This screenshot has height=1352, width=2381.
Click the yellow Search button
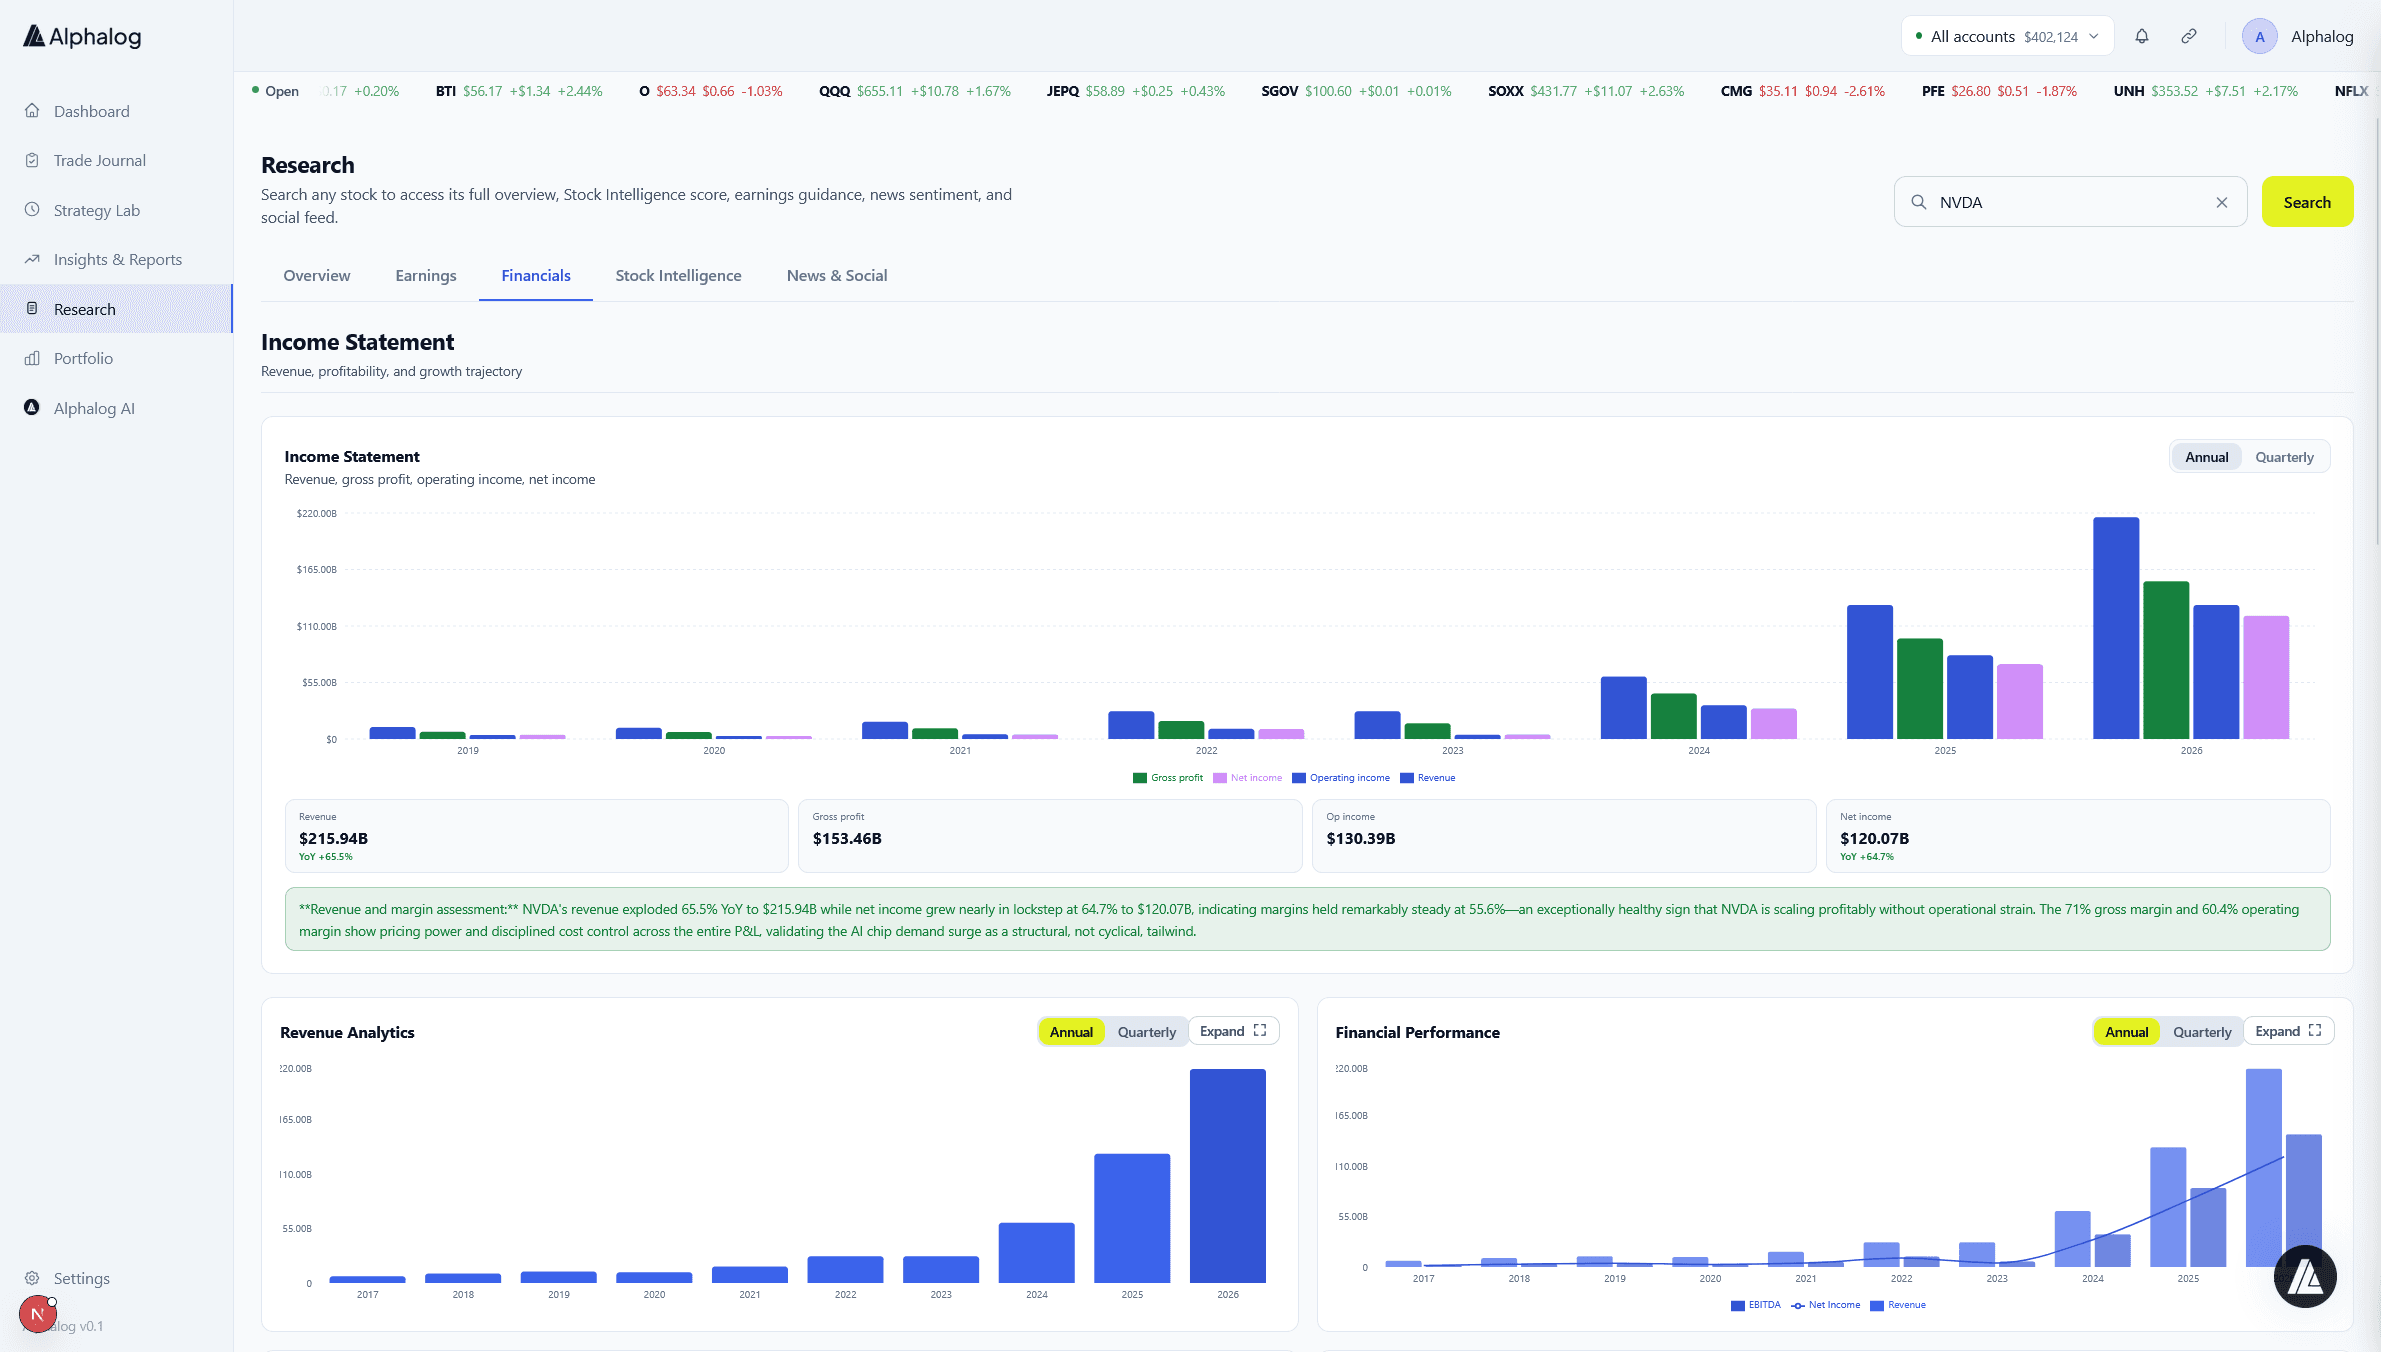coord(2307,202)
